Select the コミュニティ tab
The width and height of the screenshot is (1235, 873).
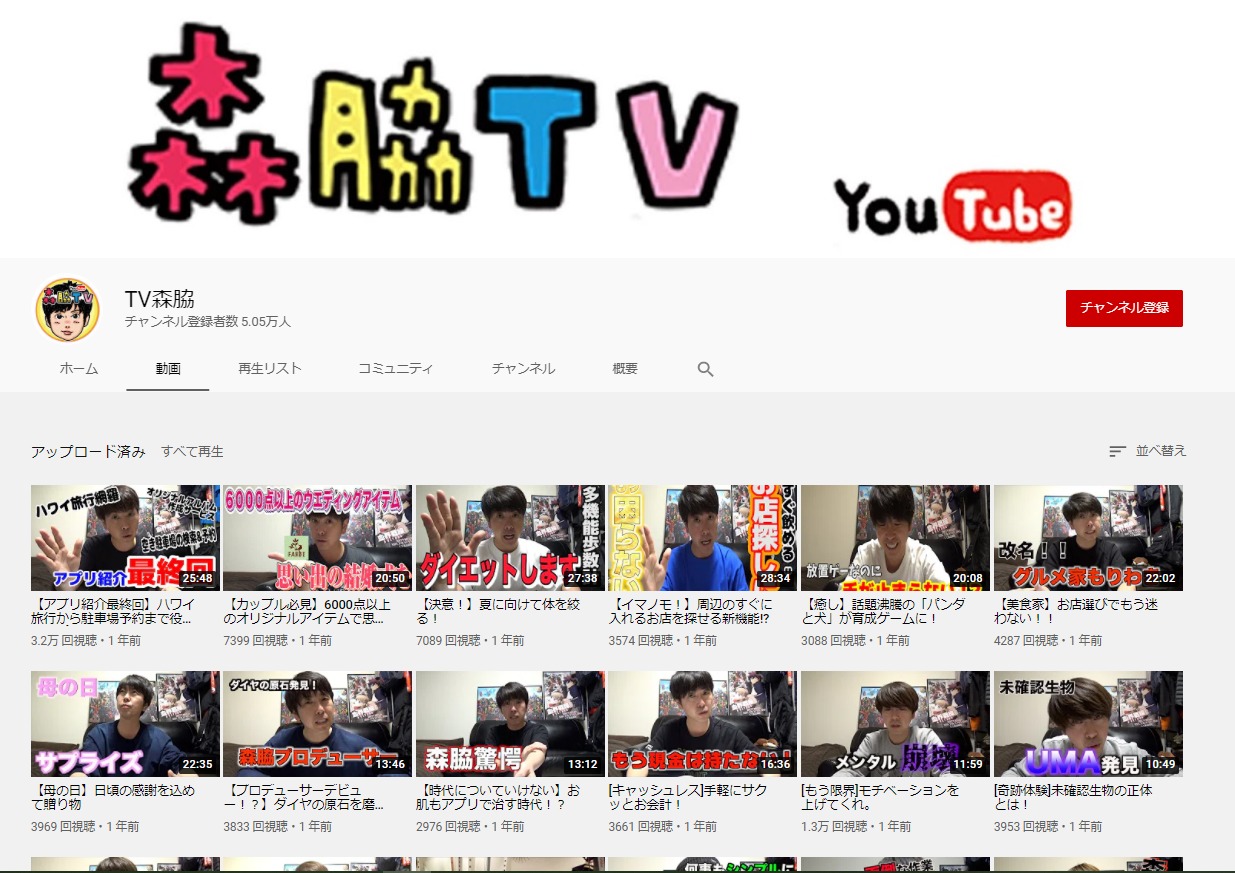click(396, 368)
